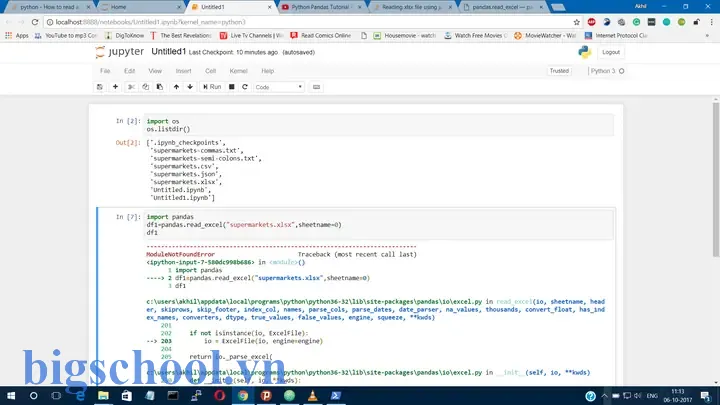Open the Read Comics Online bookmark
Viewport: 720px width, 405px height.
321,35
